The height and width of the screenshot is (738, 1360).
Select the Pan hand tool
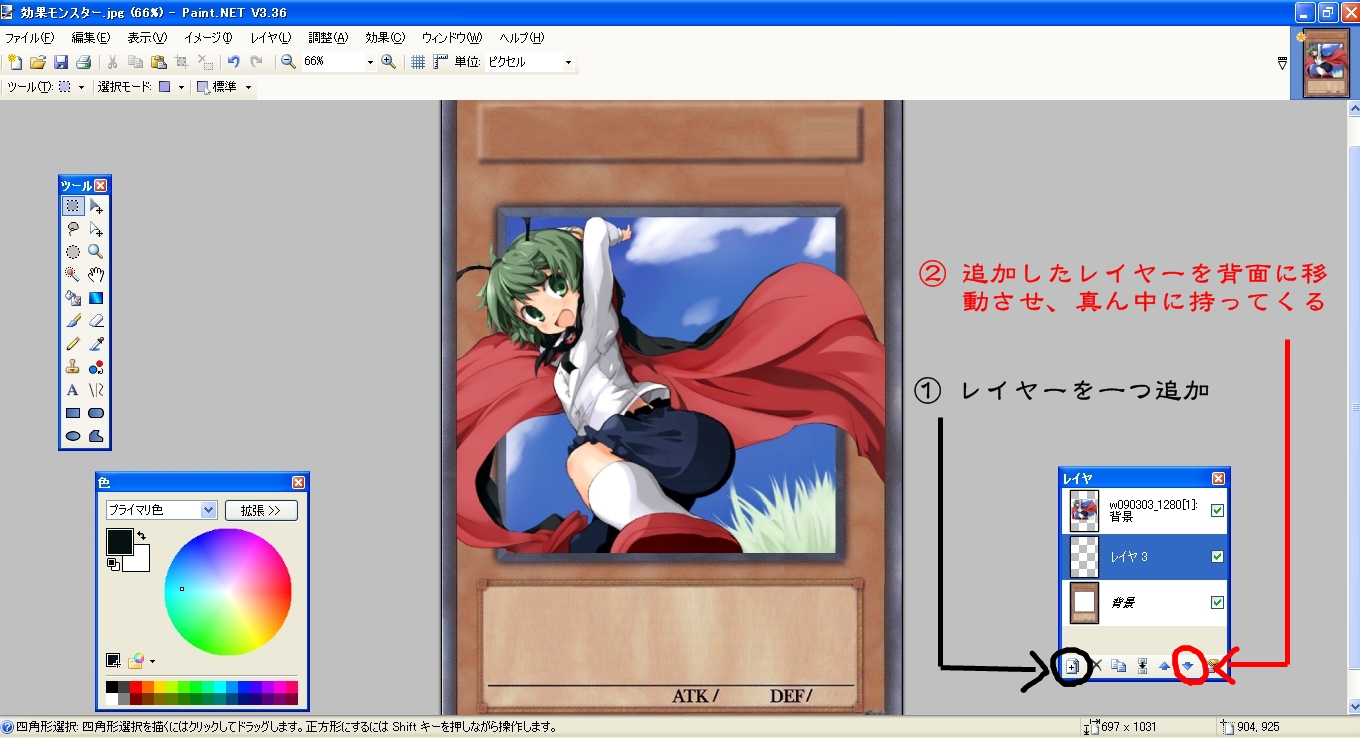coord(96,274)
